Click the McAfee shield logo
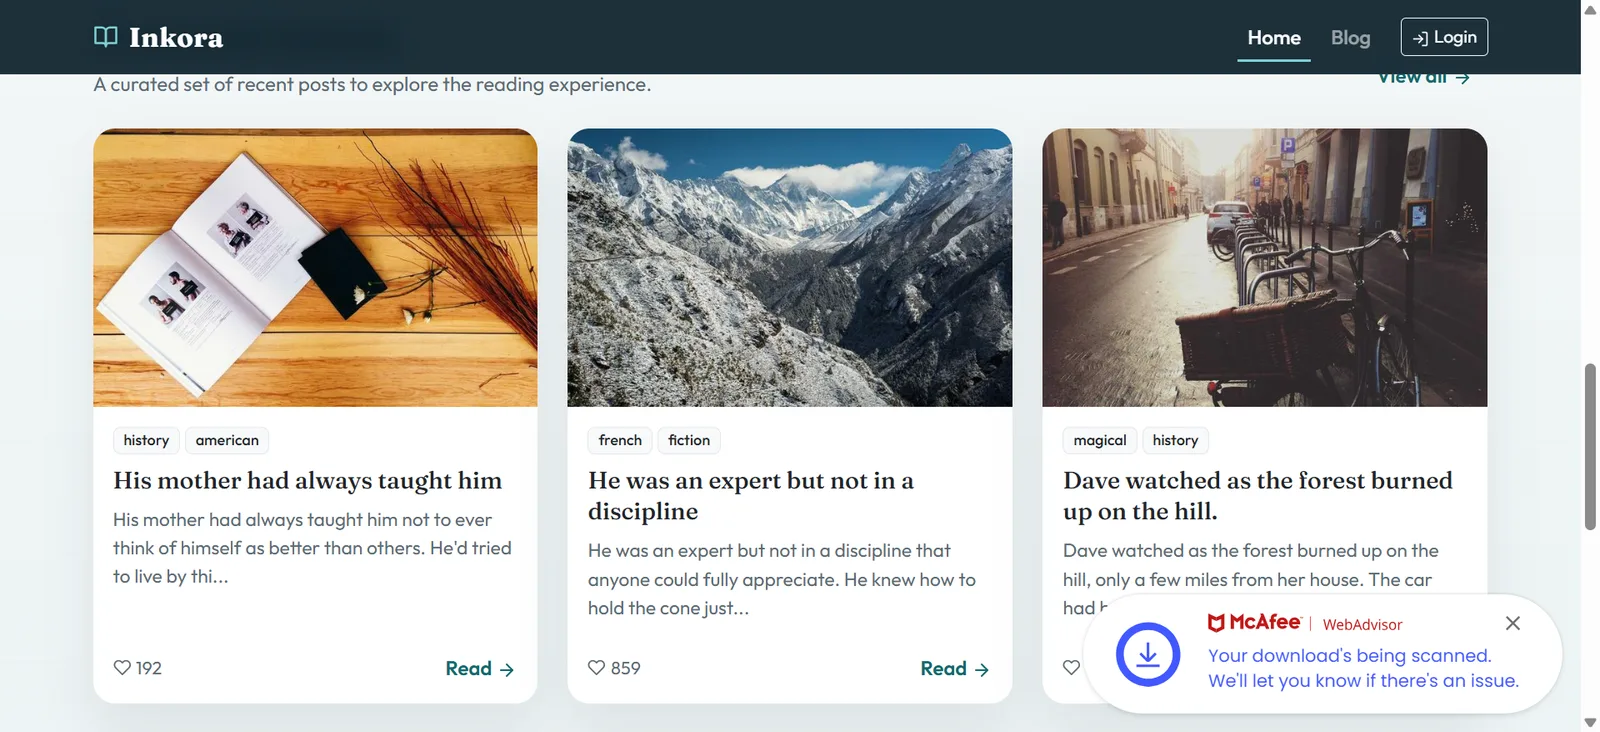 click(x=1216, y=623)
